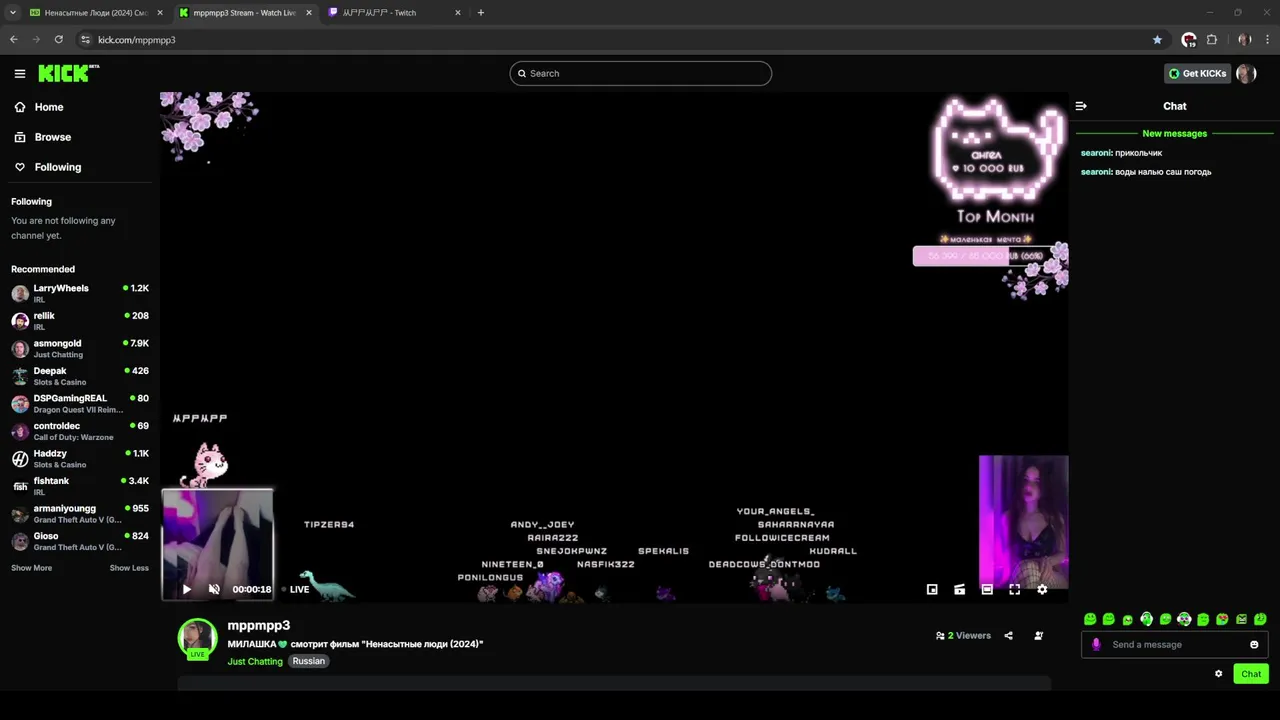Expand recommended list with Show More
This screenshot has width=1280, height=720.
click(31, 568)
